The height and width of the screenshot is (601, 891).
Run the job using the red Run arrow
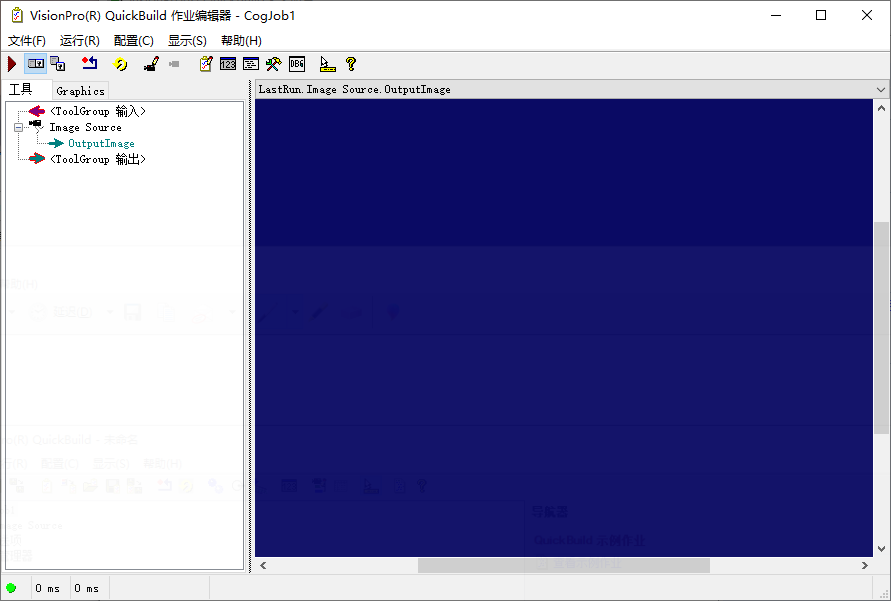coord(10,63)
